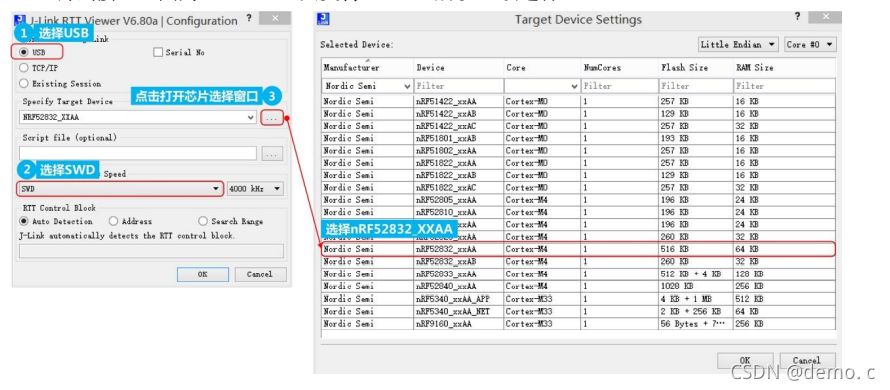
Task: Open the 4000 kHz speed dropdown
Action: tap(255, 188)
